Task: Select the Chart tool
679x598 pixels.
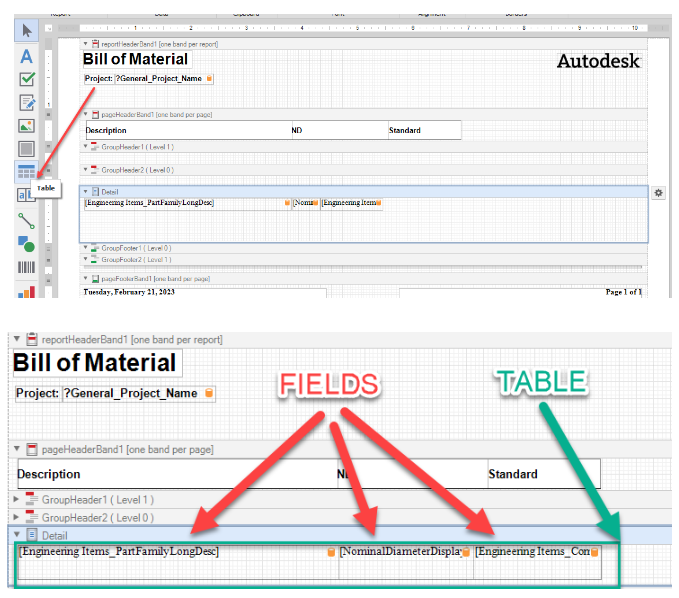Action: coord(27,291)
